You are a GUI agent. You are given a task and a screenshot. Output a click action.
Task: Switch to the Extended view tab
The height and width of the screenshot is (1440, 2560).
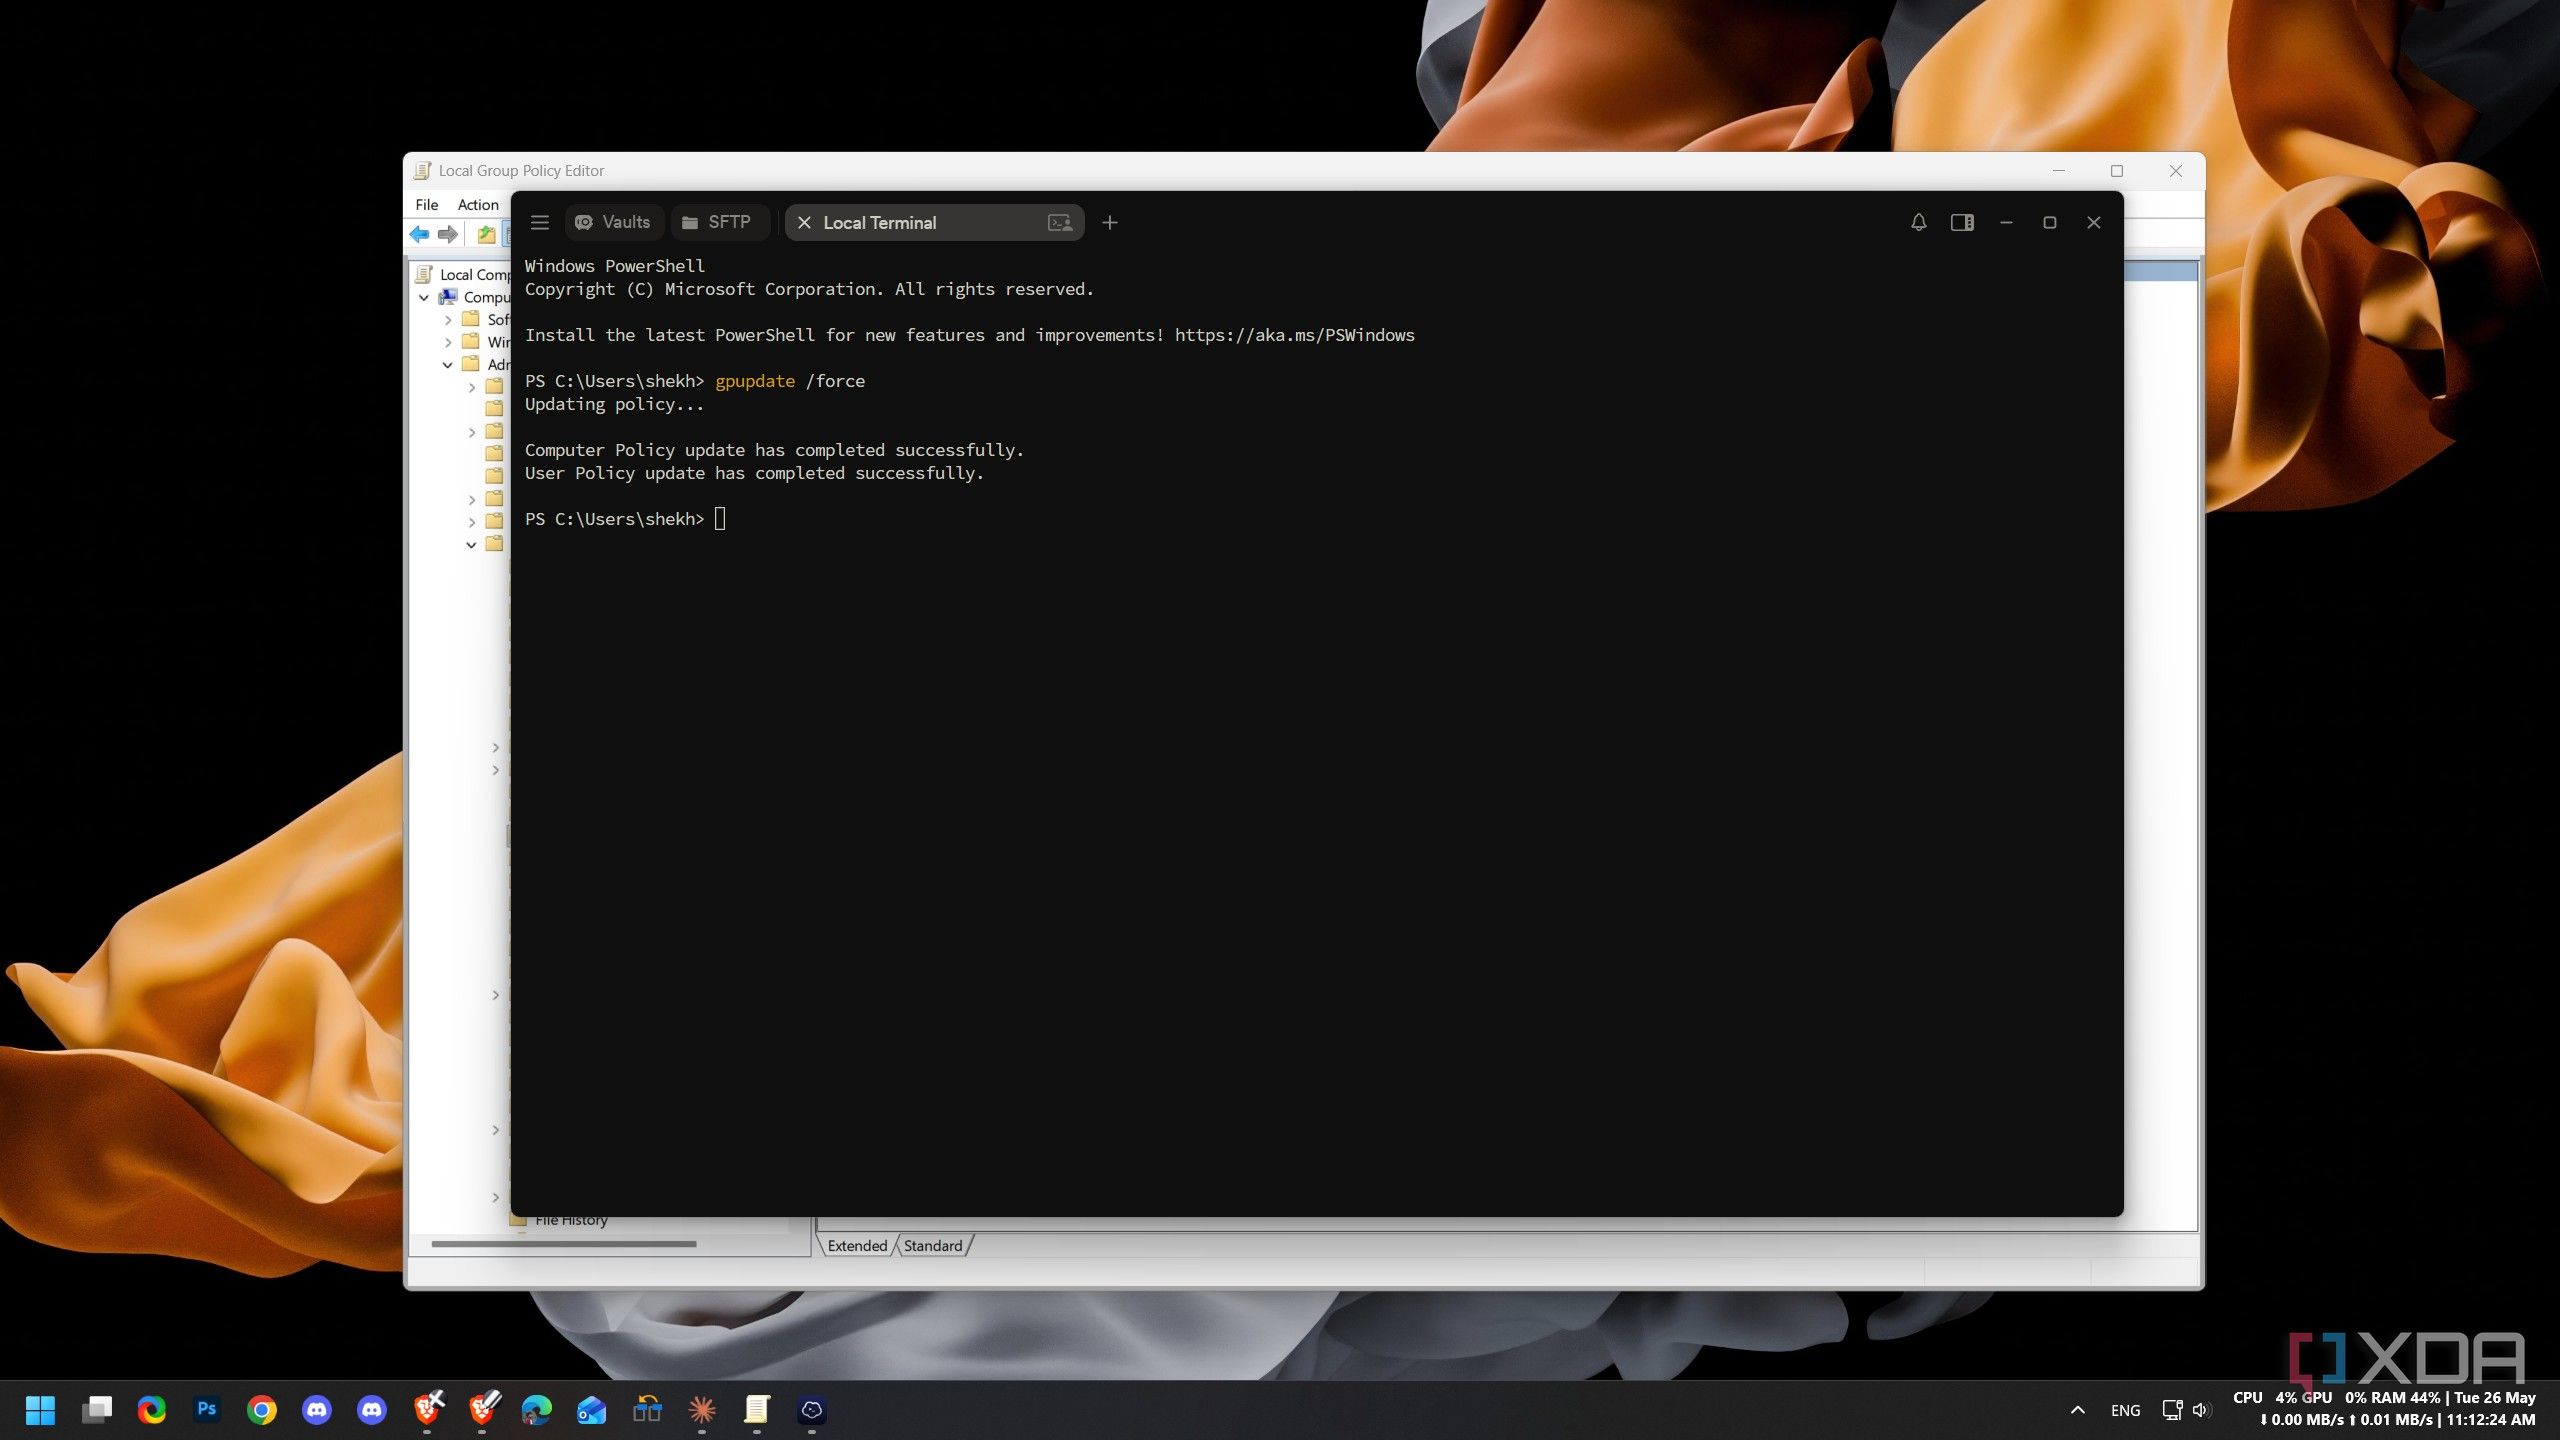tap(857, 1245)
